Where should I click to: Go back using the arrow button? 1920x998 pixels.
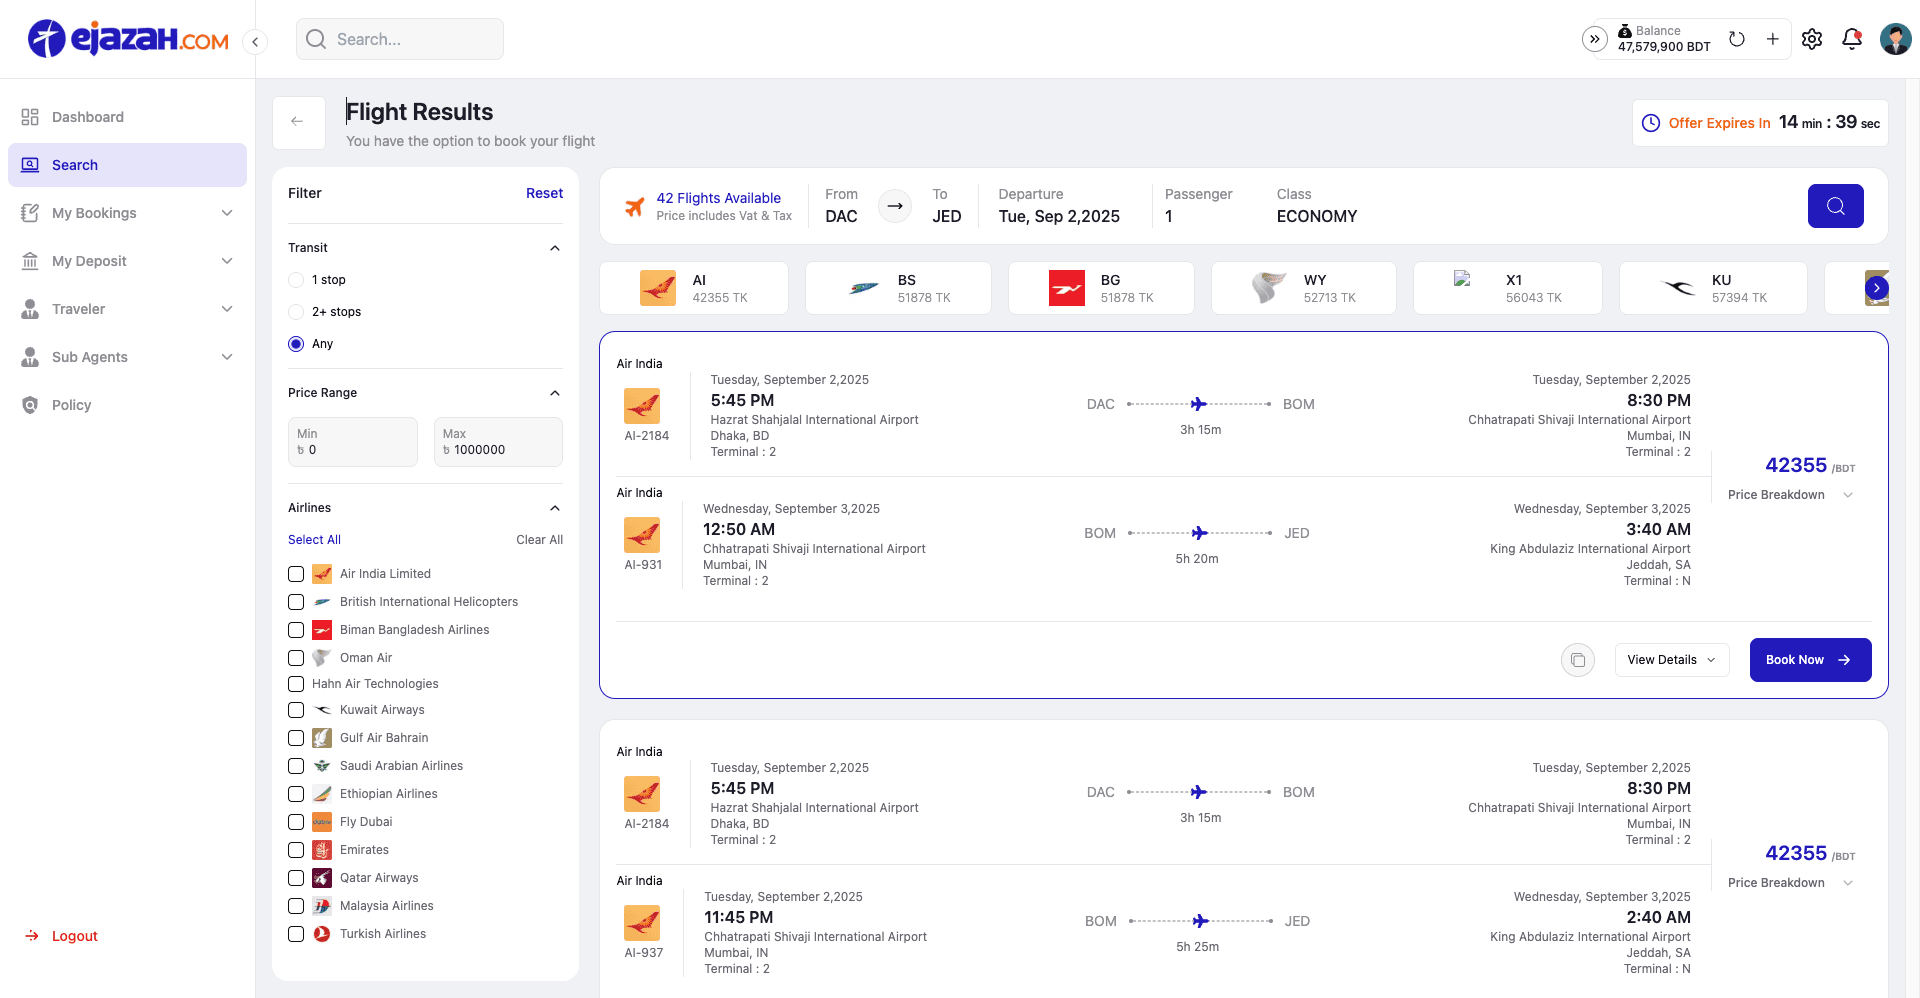pyautogui.click(x=298, y=122)
